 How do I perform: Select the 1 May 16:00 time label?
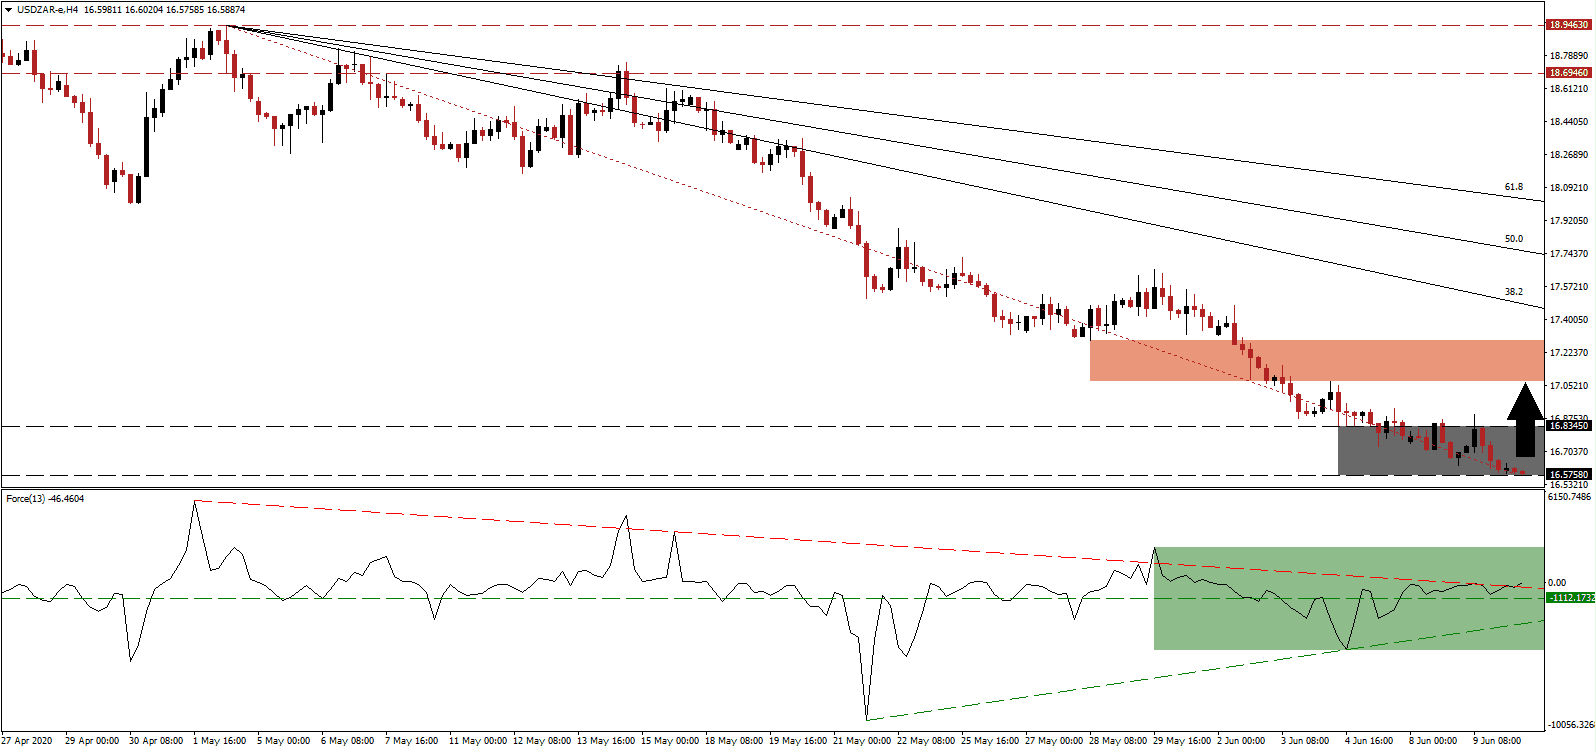click(x=223, y=741)
